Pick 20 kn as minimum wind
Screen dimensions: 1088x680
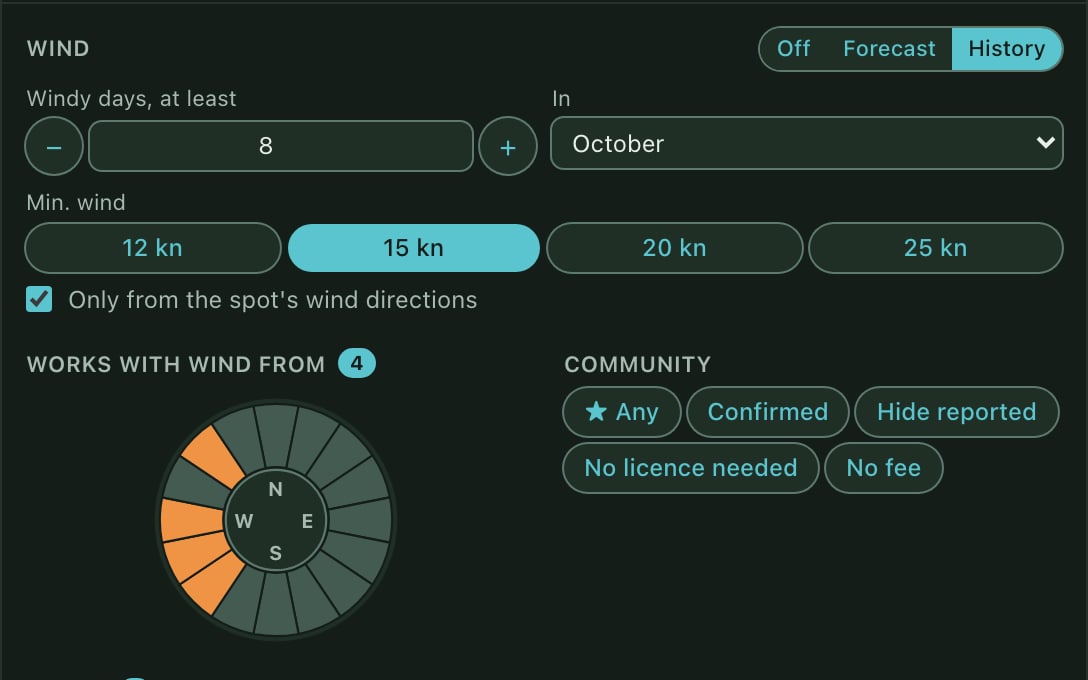click(x=674, y=248)
